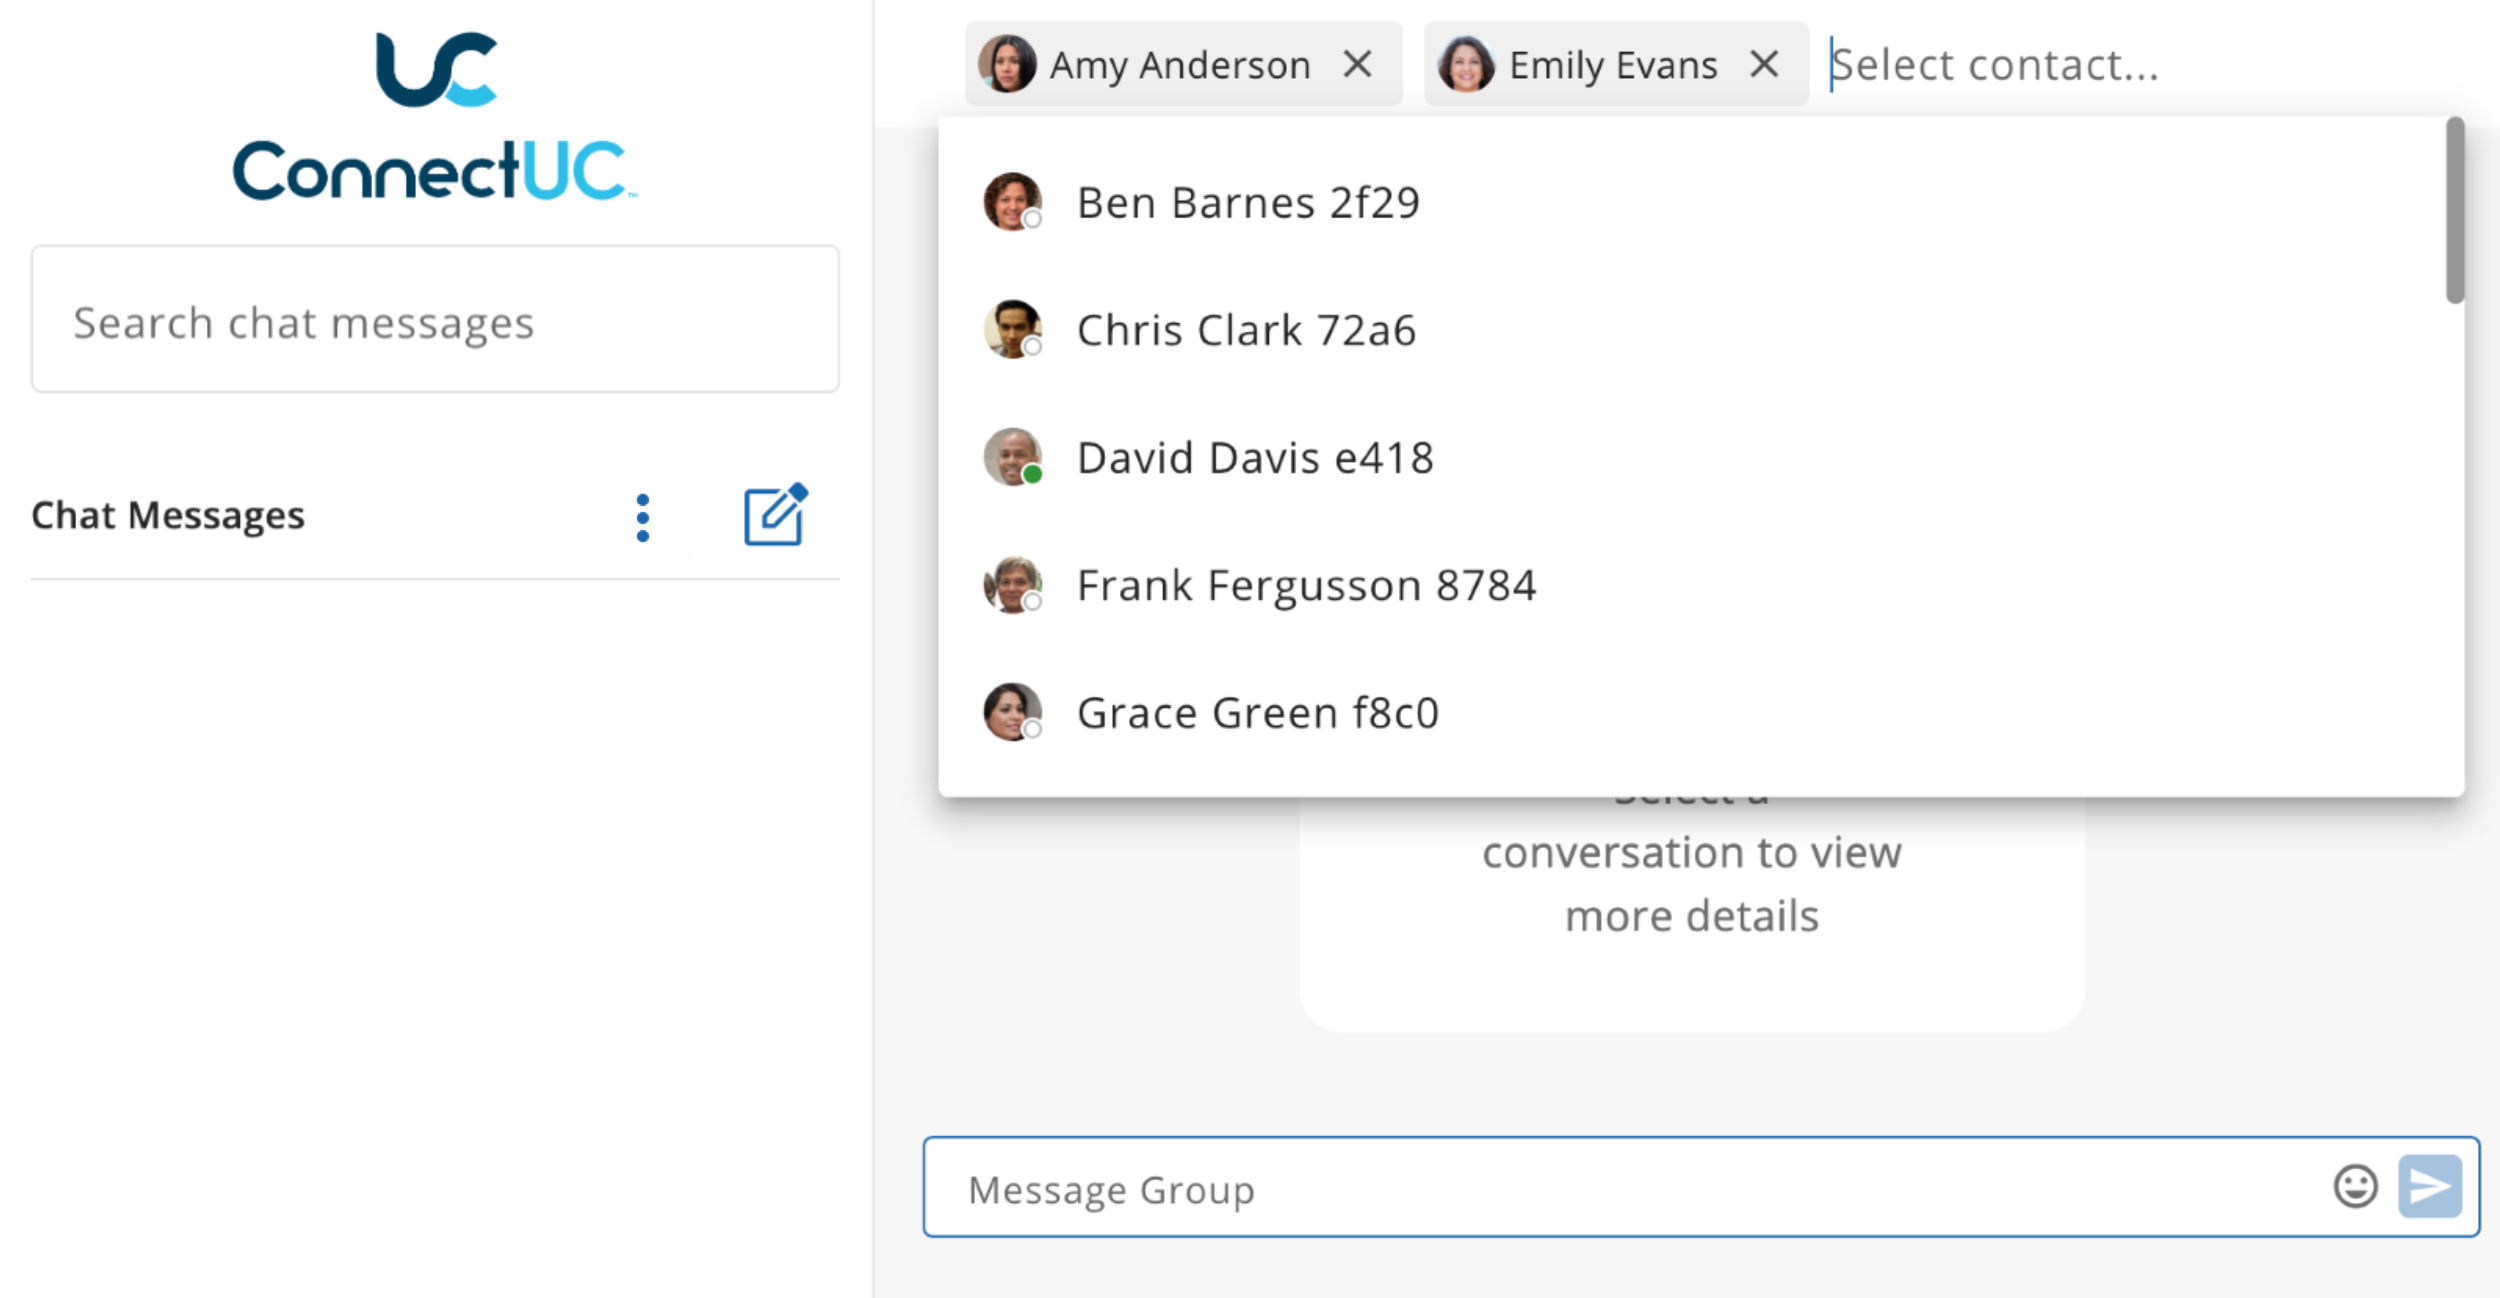Screen dimensions: 2500x1298
Task: Click the contact list scrollbar thumb
Action: (2455, 209)
